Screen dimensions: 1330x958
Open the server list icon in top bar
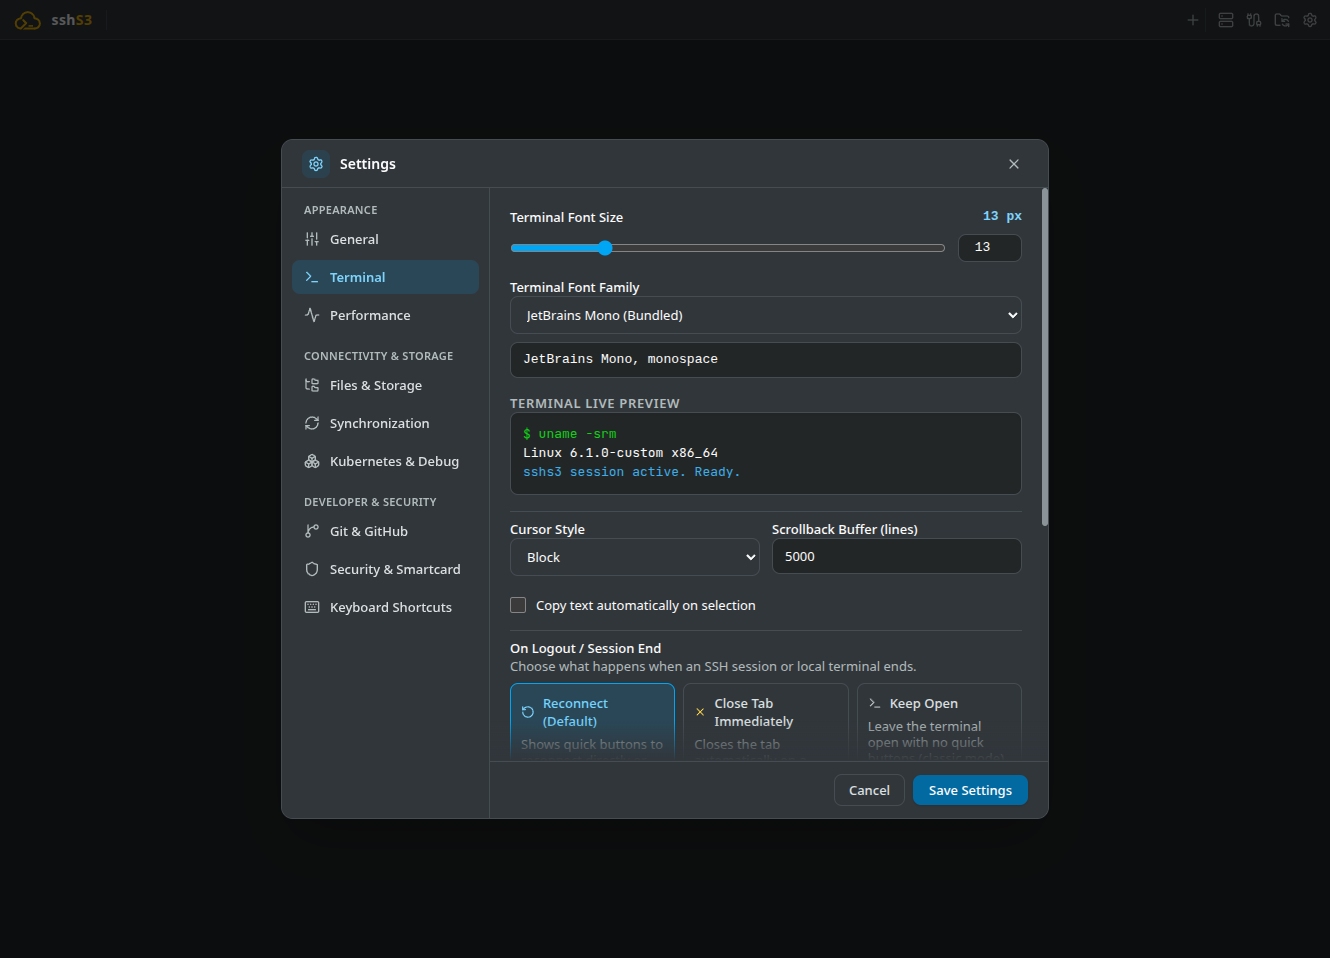coord(1225,20)
